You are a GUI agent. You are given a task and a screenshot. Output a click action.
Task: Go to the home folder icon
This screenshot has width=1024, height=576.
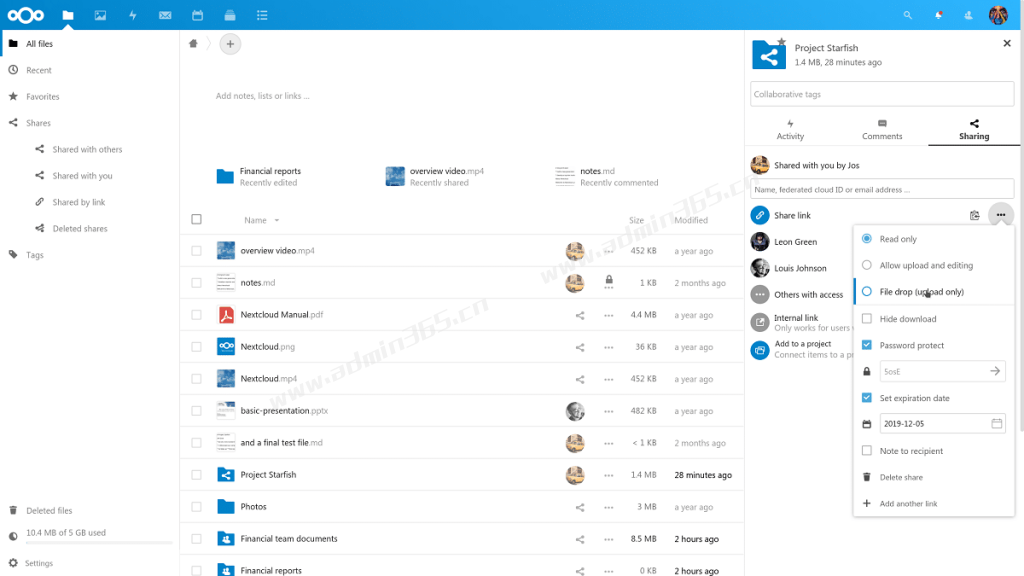(x=193, y=44)
